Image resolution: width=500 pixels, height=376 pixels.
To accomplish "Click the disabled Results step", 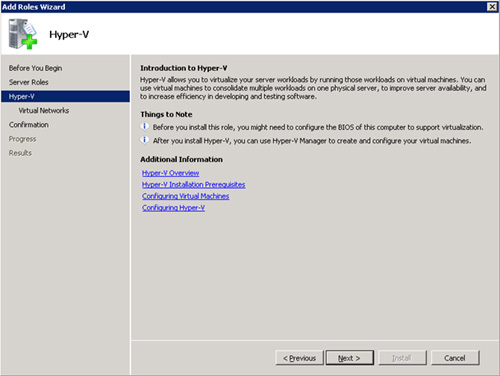I will click(x=20, y=153).
